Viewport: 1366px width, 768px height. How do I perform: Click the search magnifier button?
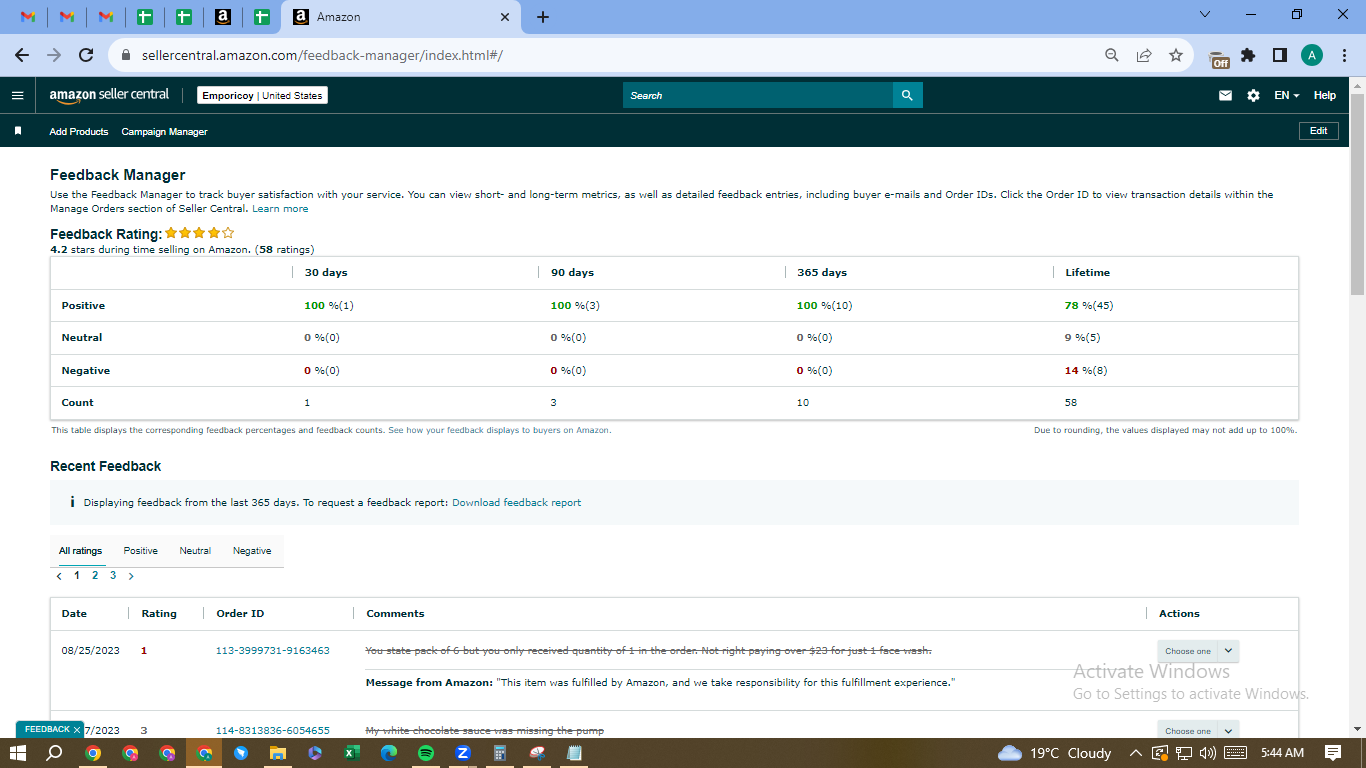pyautogui.click(x=907, y=95)
